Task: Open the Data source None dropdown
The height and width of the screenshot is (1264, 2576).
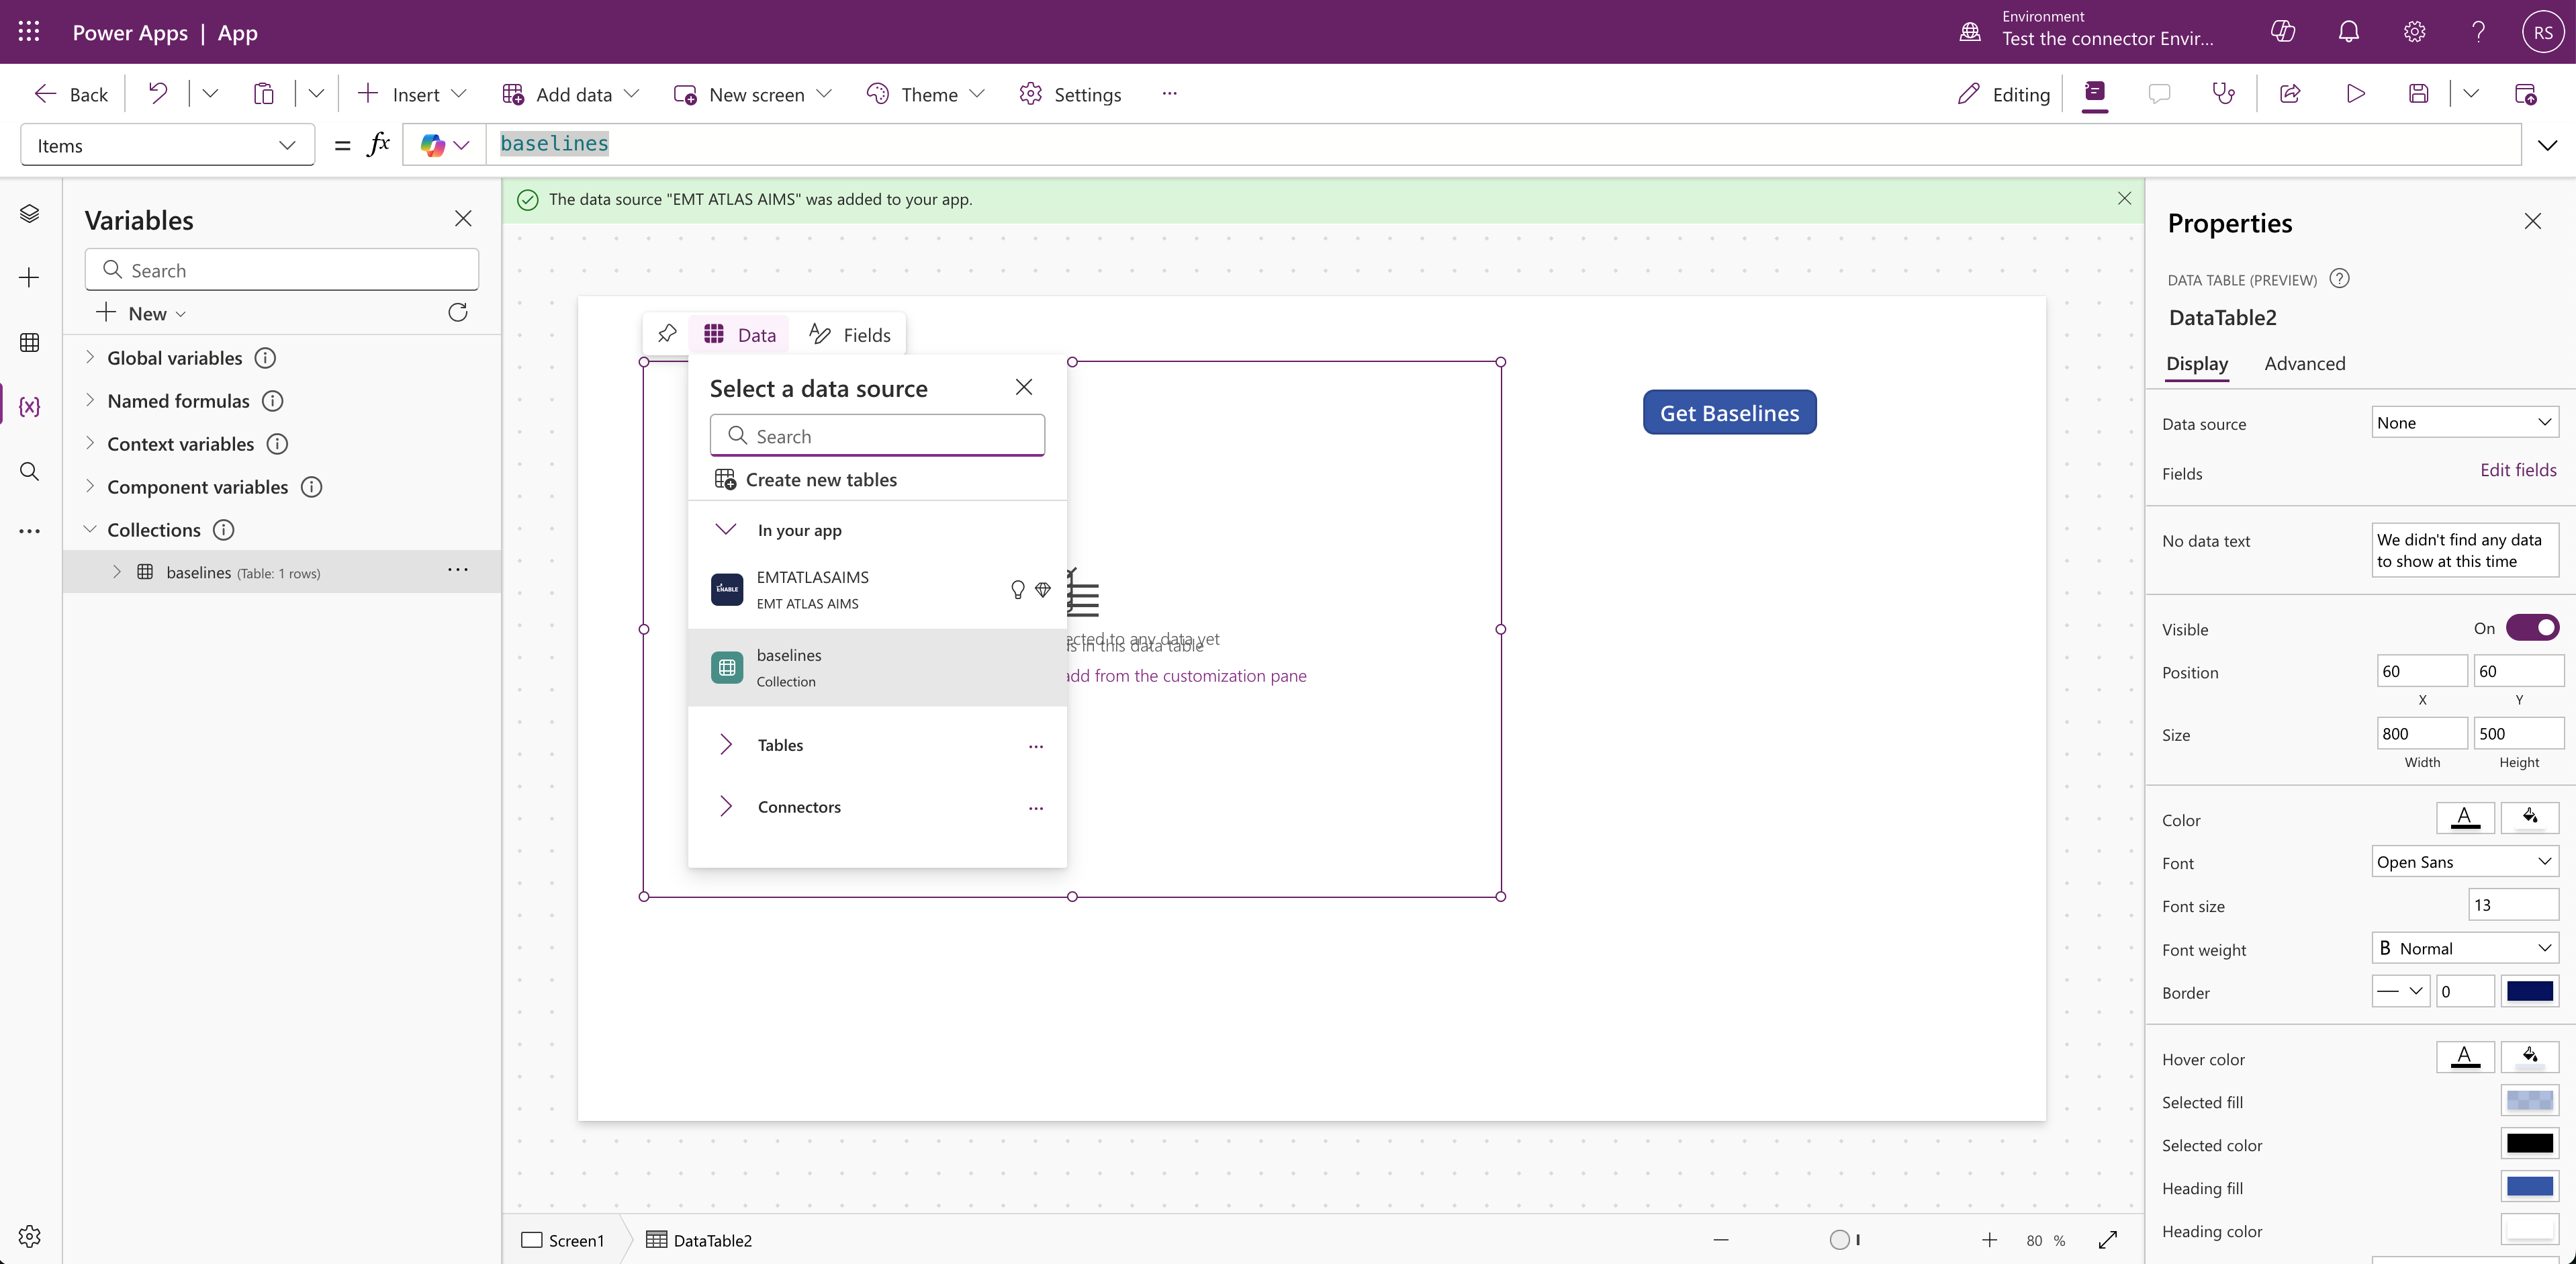Action: point(2464,423)
